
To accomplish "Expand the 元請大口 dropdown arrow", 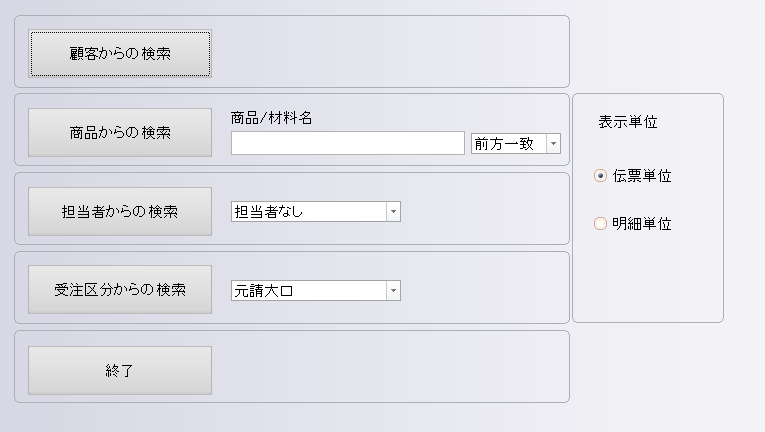I will click(393, 291).
